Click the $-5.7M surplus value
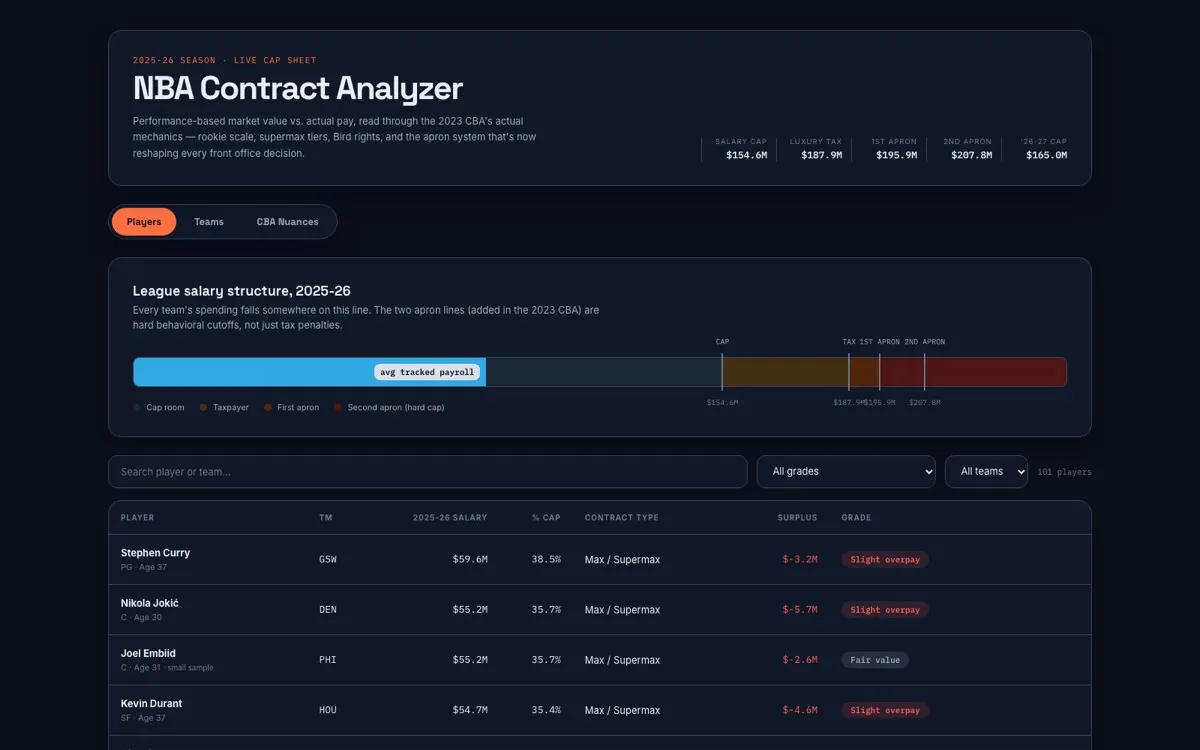Image resolution: width=1200 pixels, height=750 pixels. (x=800, y=610)
